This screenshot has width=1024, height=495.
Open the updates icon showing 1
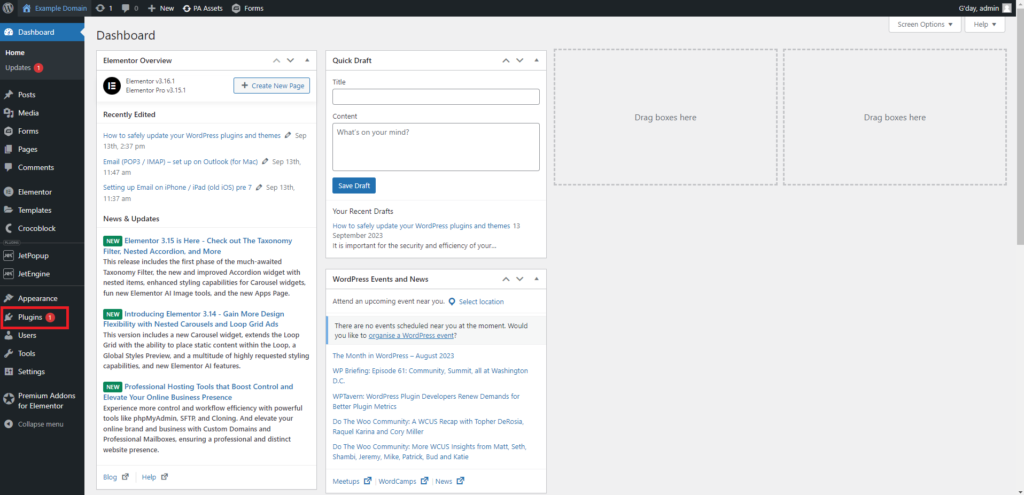(x=104, y=8)
